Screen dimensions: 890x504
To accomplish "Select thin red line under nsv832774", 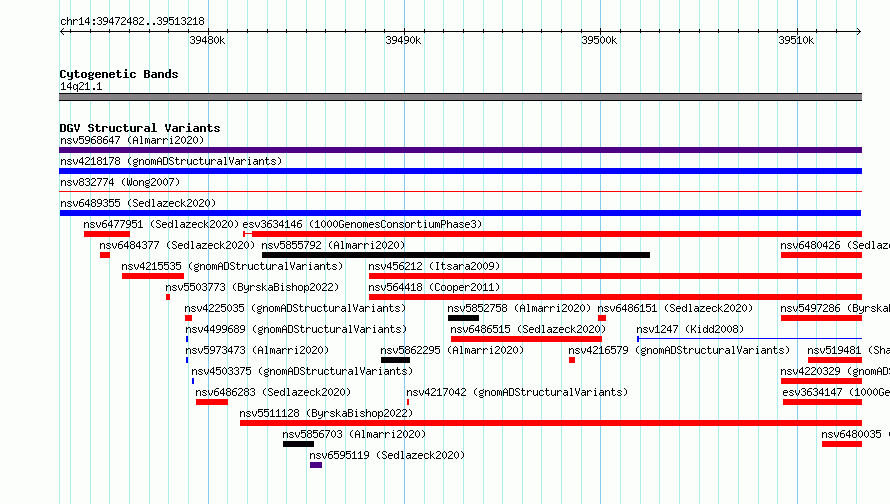I will click(460, 192).
